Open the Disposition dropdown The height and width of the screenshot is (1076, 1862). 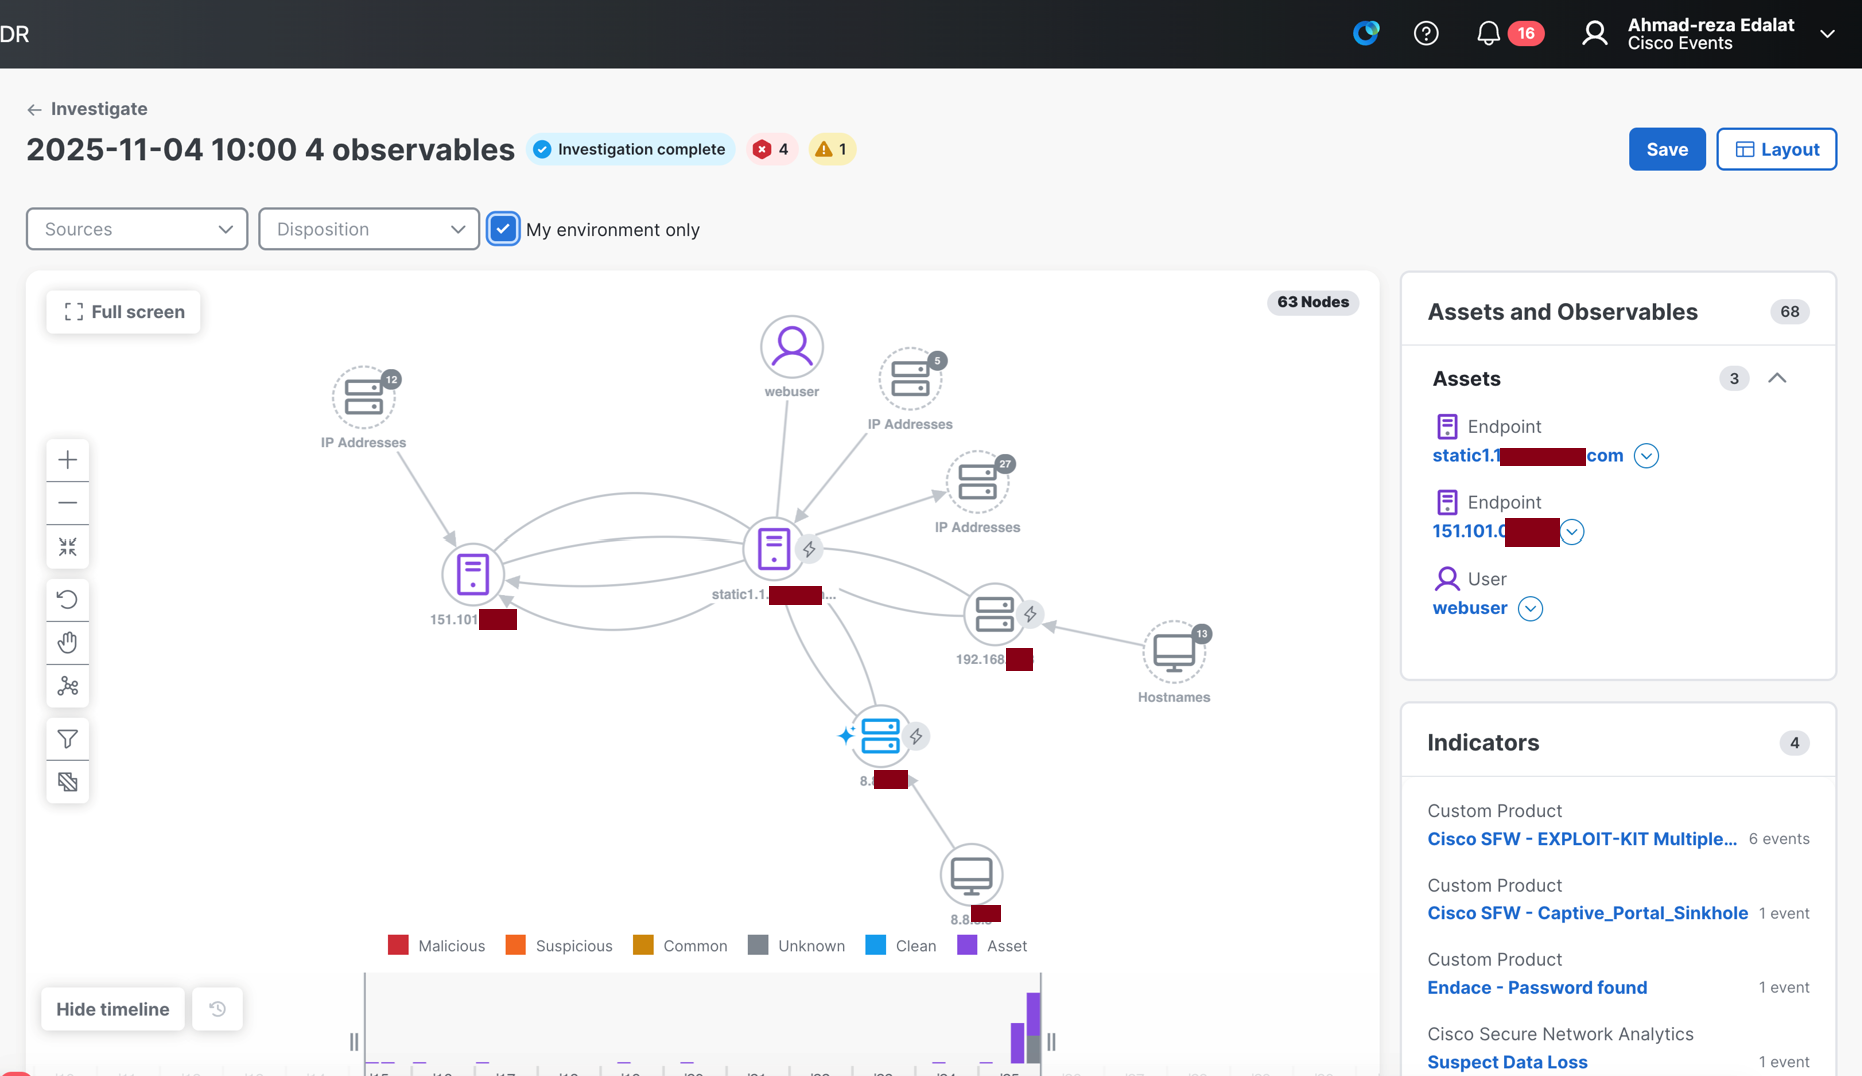(368, 229)
